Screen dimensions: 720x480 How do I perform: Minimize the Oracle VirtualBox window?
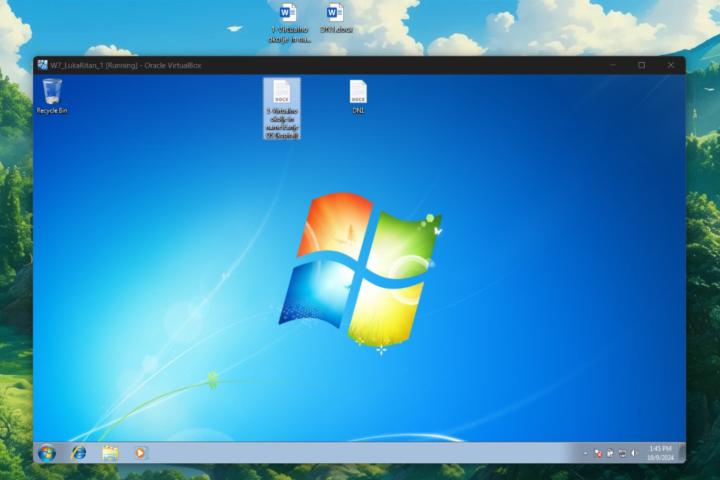tap(613, 65)
